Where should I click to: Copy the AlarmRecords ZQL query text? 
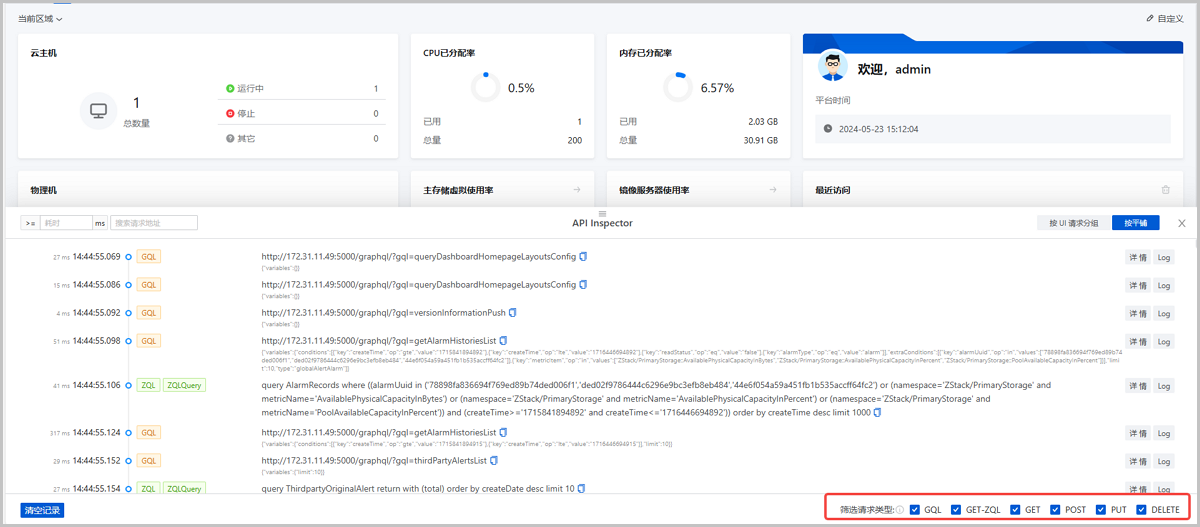point(878,414)
